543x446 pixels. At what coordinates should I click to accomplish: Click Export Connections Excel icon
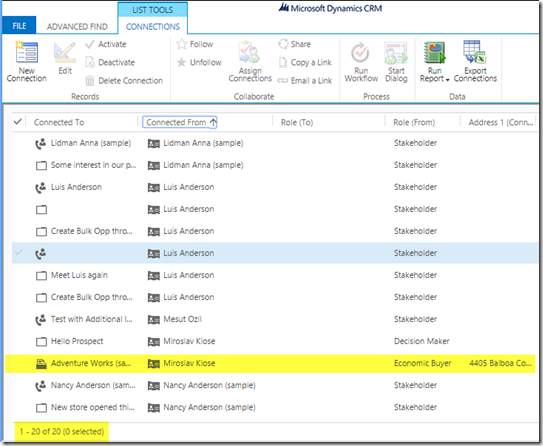click(x=475, y=52)
